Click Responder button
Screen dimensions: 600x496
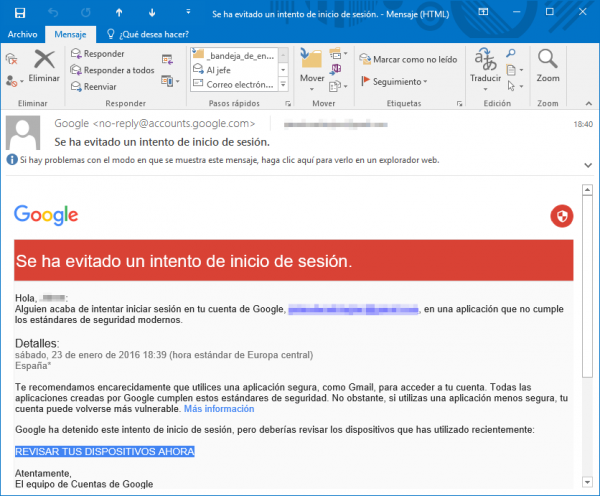tap(98, 54)
